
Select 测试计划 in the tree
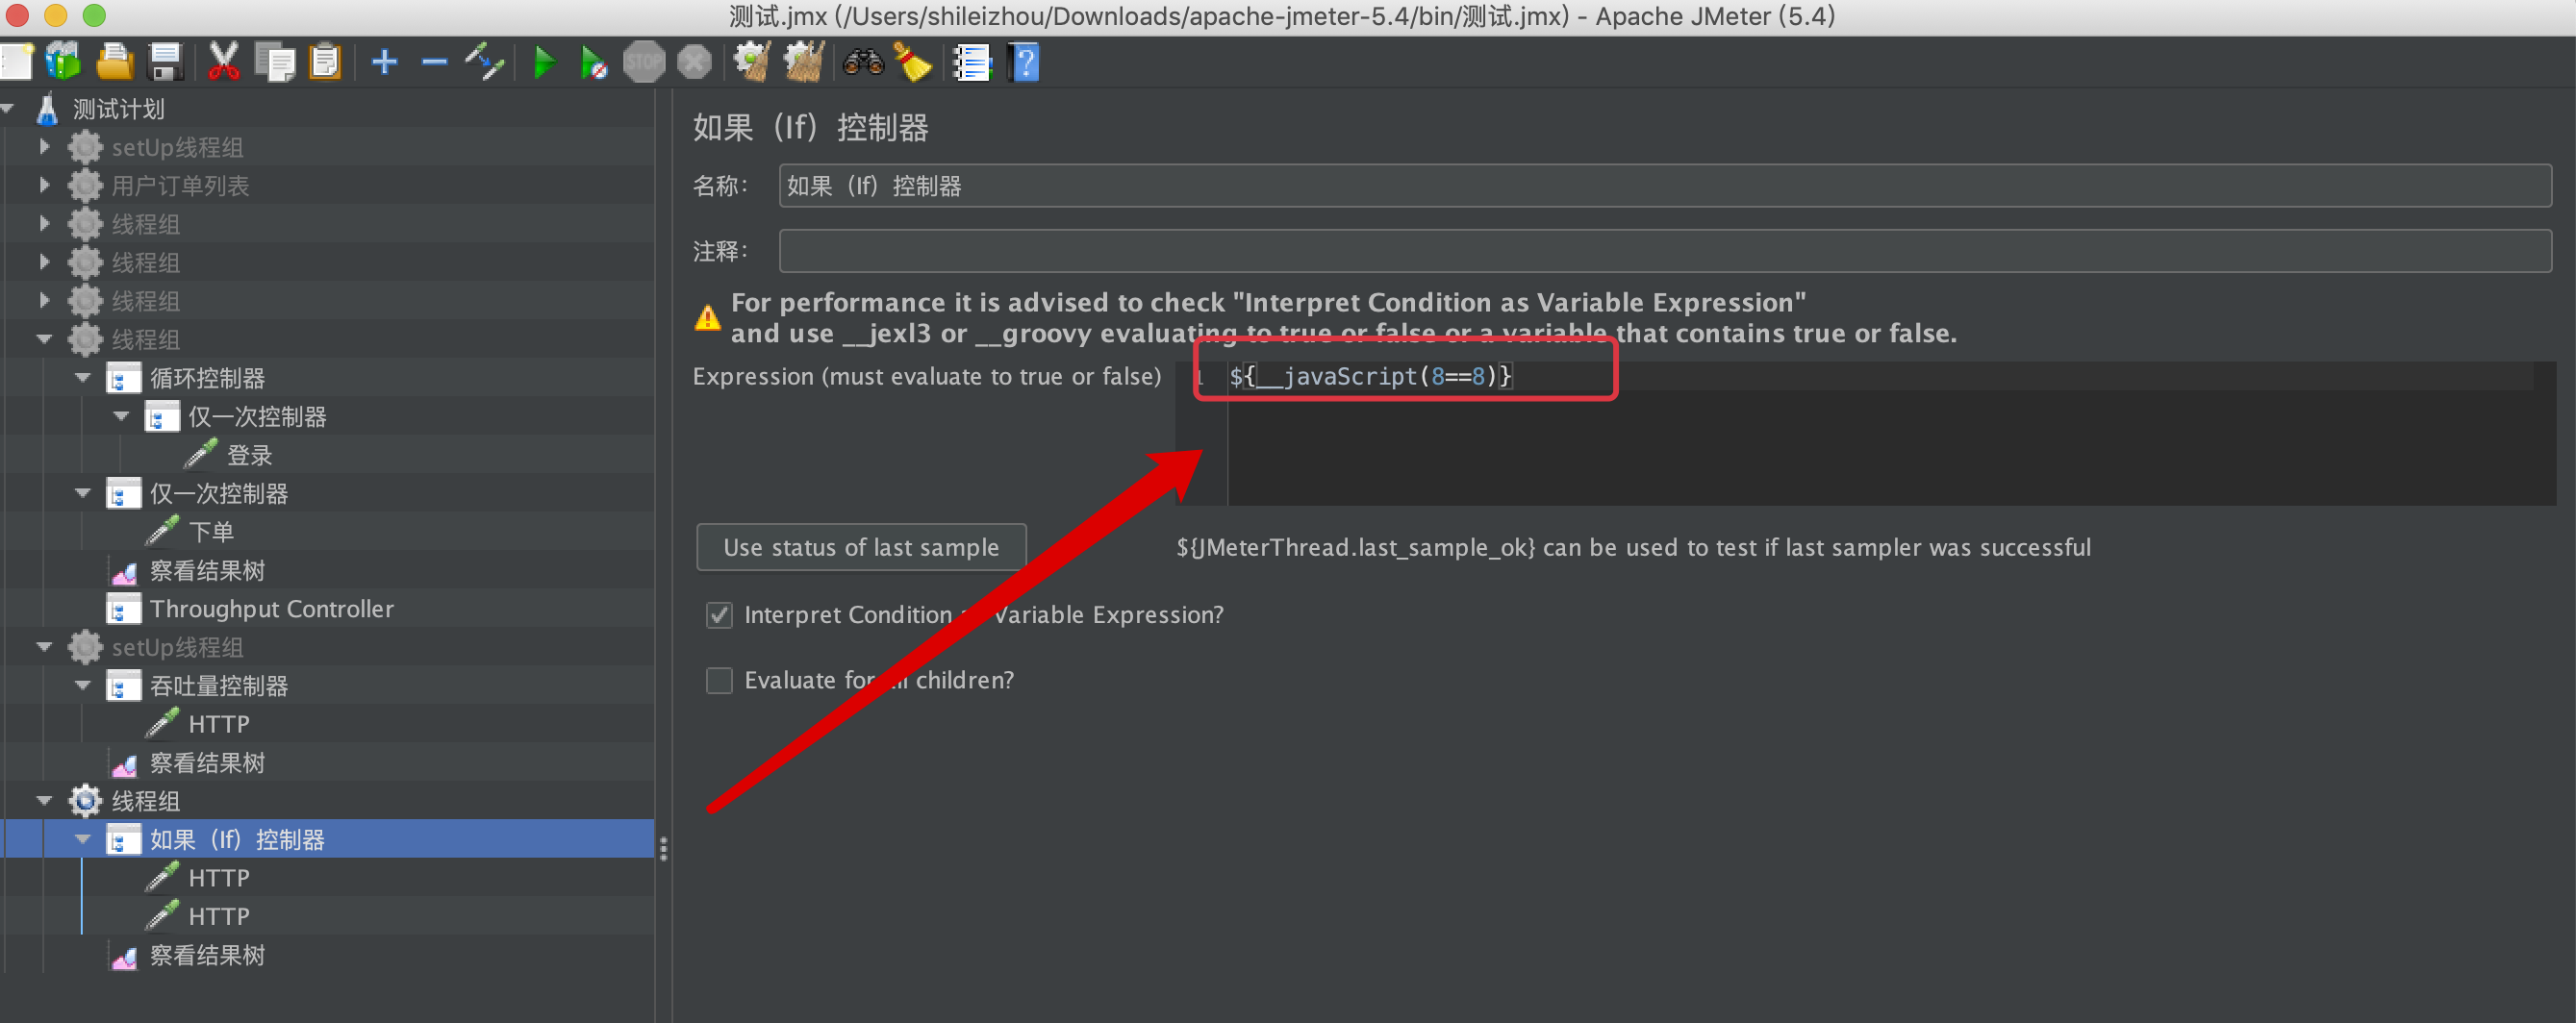click(x=118, y=108)
